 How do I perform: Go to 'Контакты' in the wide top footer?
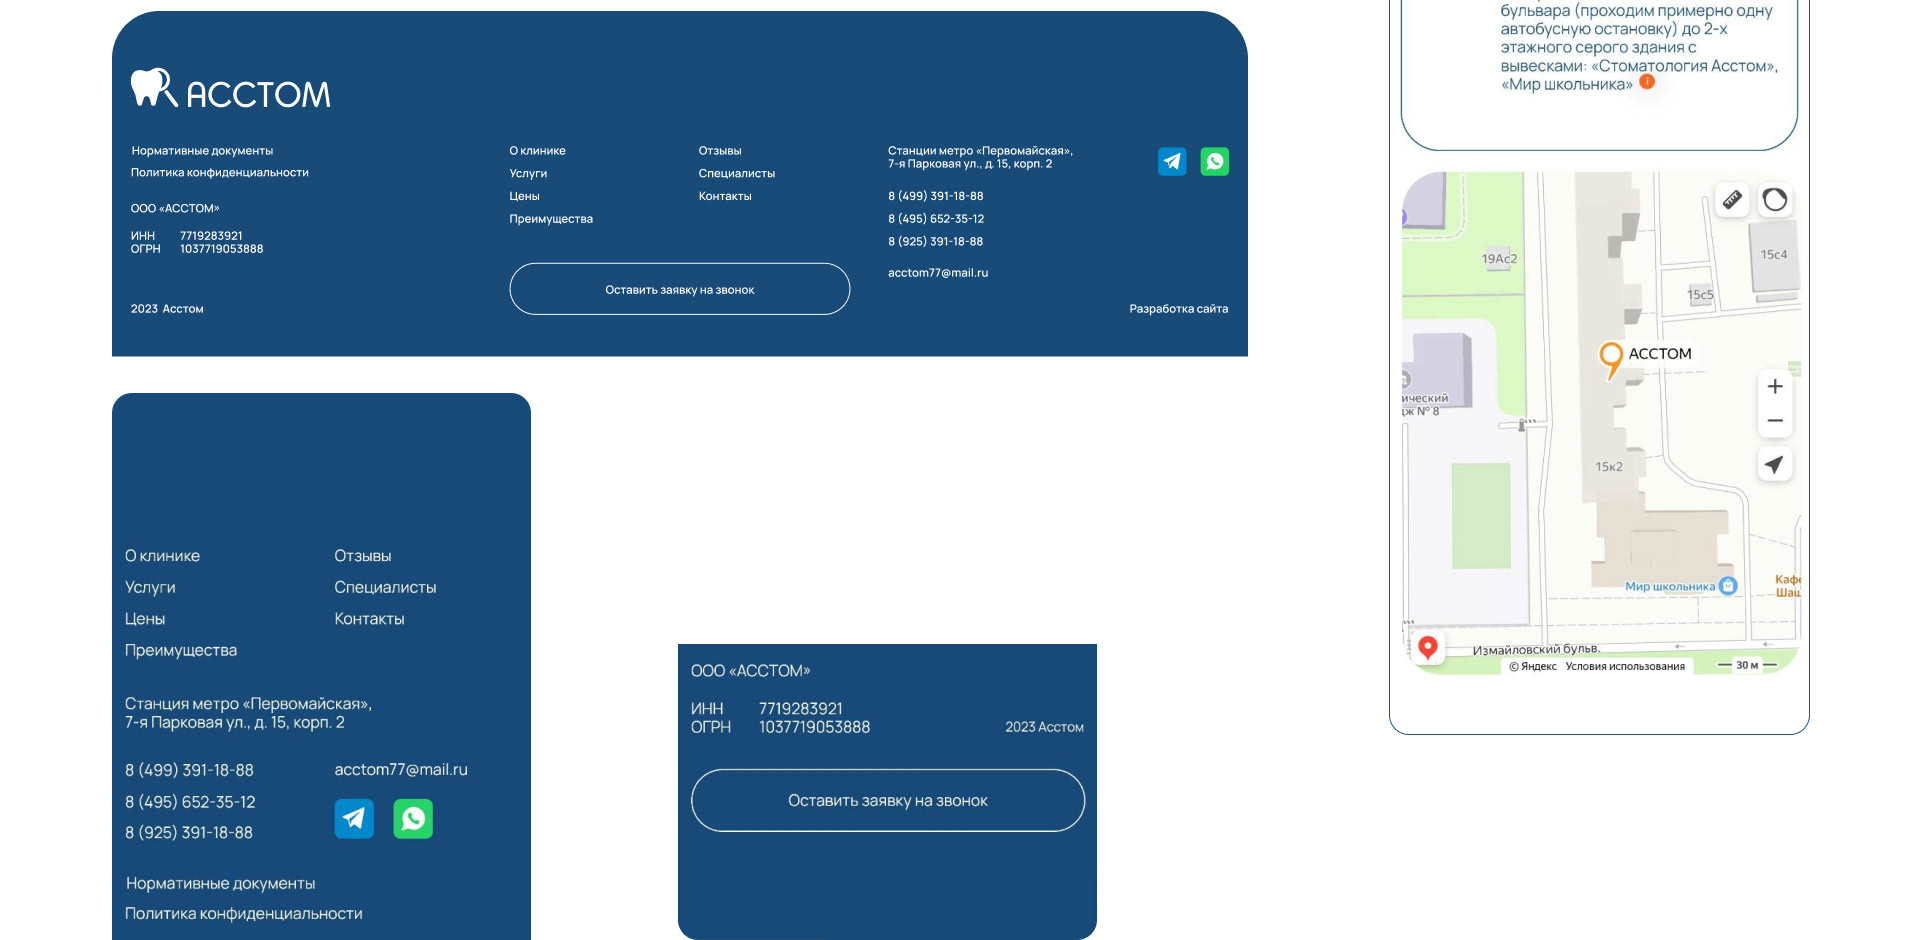click(725, 196)
